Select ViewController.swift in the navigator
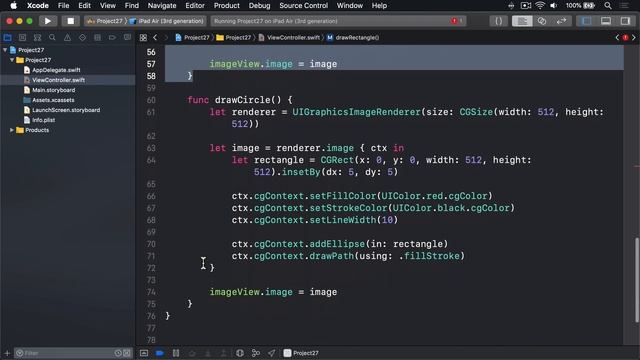This screenshot has width=640, height=360. (58, 80)
